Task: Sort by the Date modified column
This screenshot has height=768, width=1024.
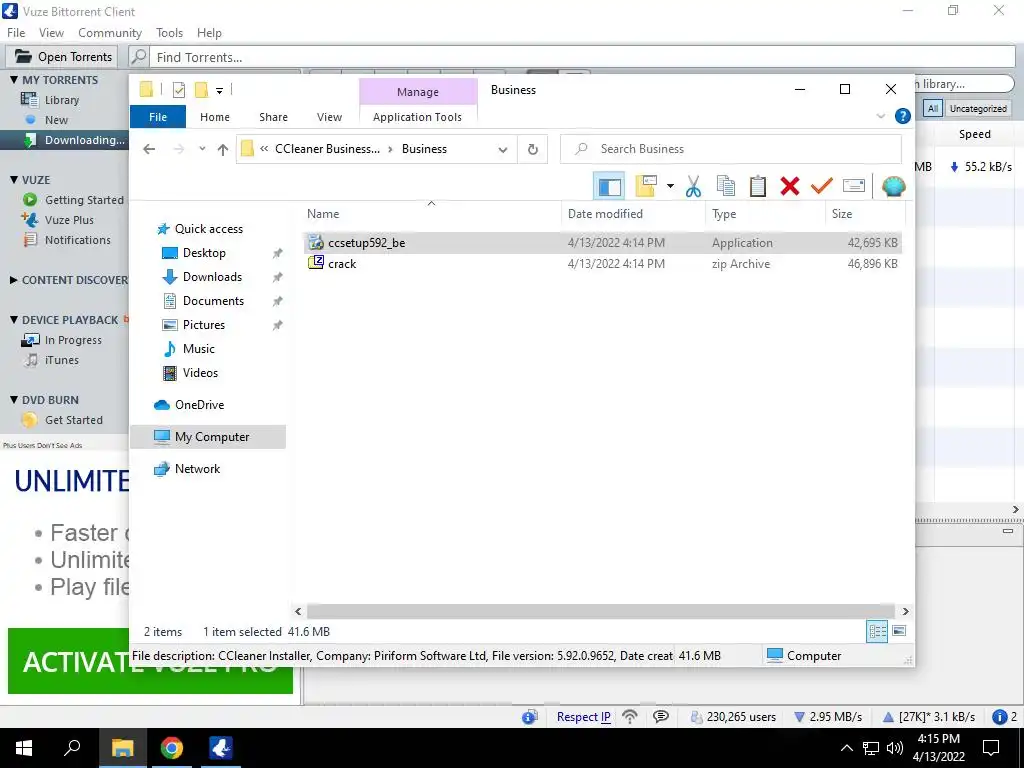Action: [x=633, y=214]
